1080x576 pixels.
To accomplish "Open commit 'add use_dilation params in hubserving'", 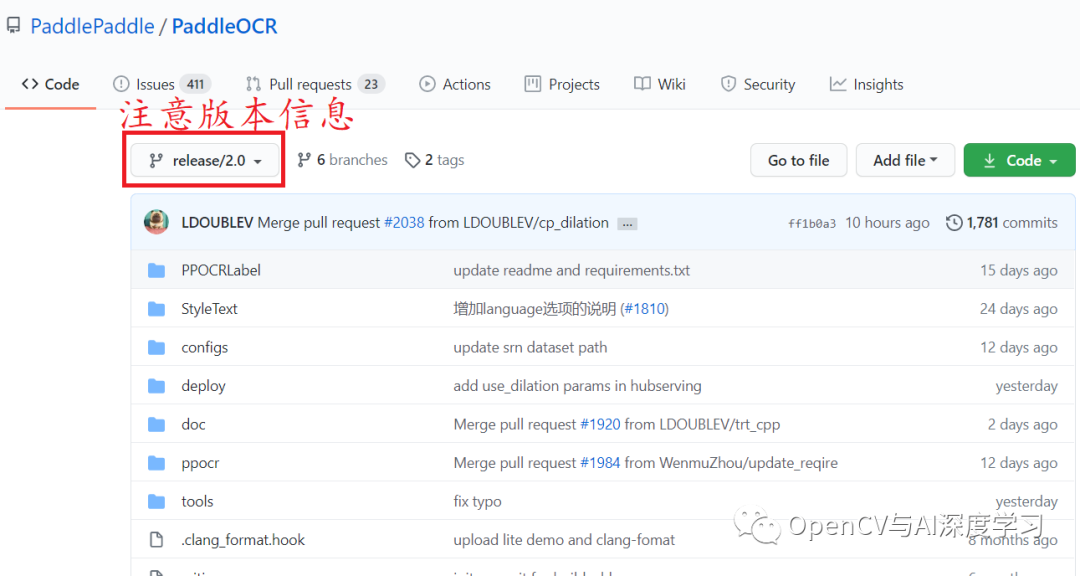I will (577, 386).
